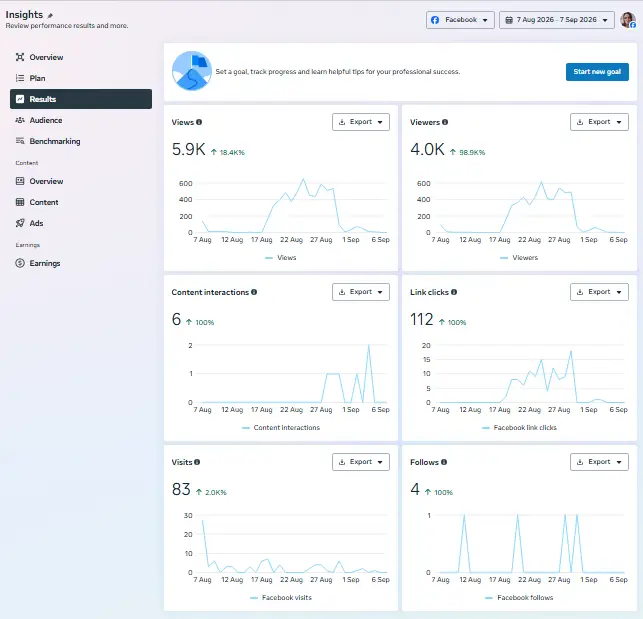Toggle the Facebook visits legend
Viewport: 643px width, 619px height.
(281, 598)
